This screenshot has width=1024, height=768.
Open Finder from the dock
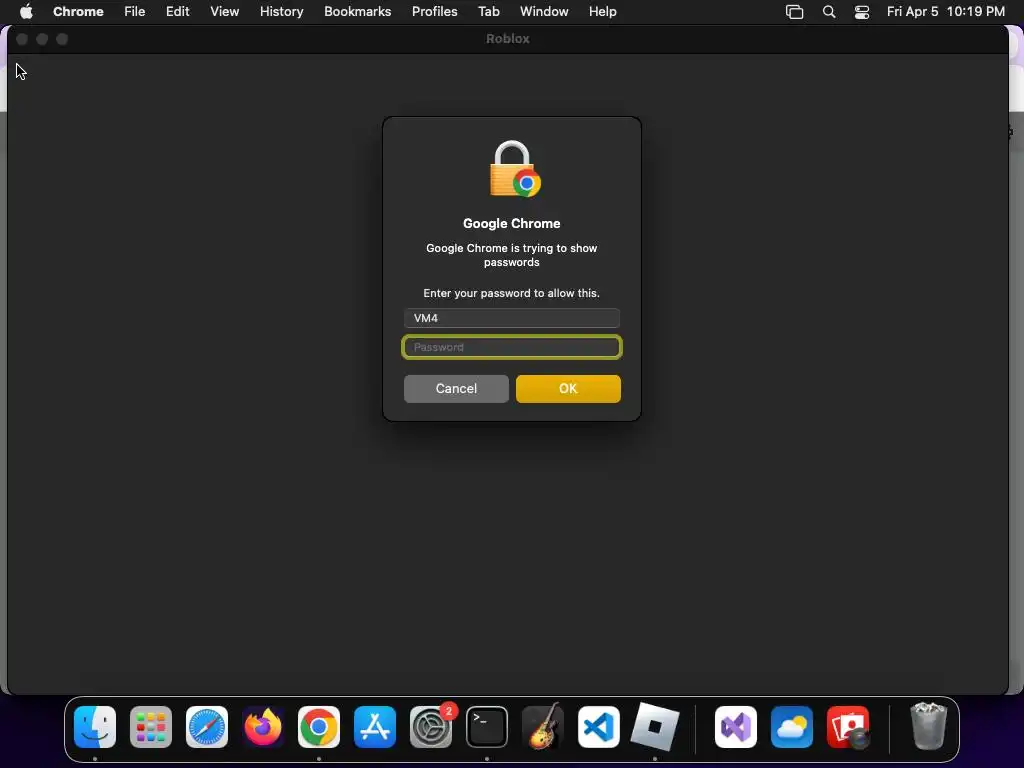click(x=95, y=727)
